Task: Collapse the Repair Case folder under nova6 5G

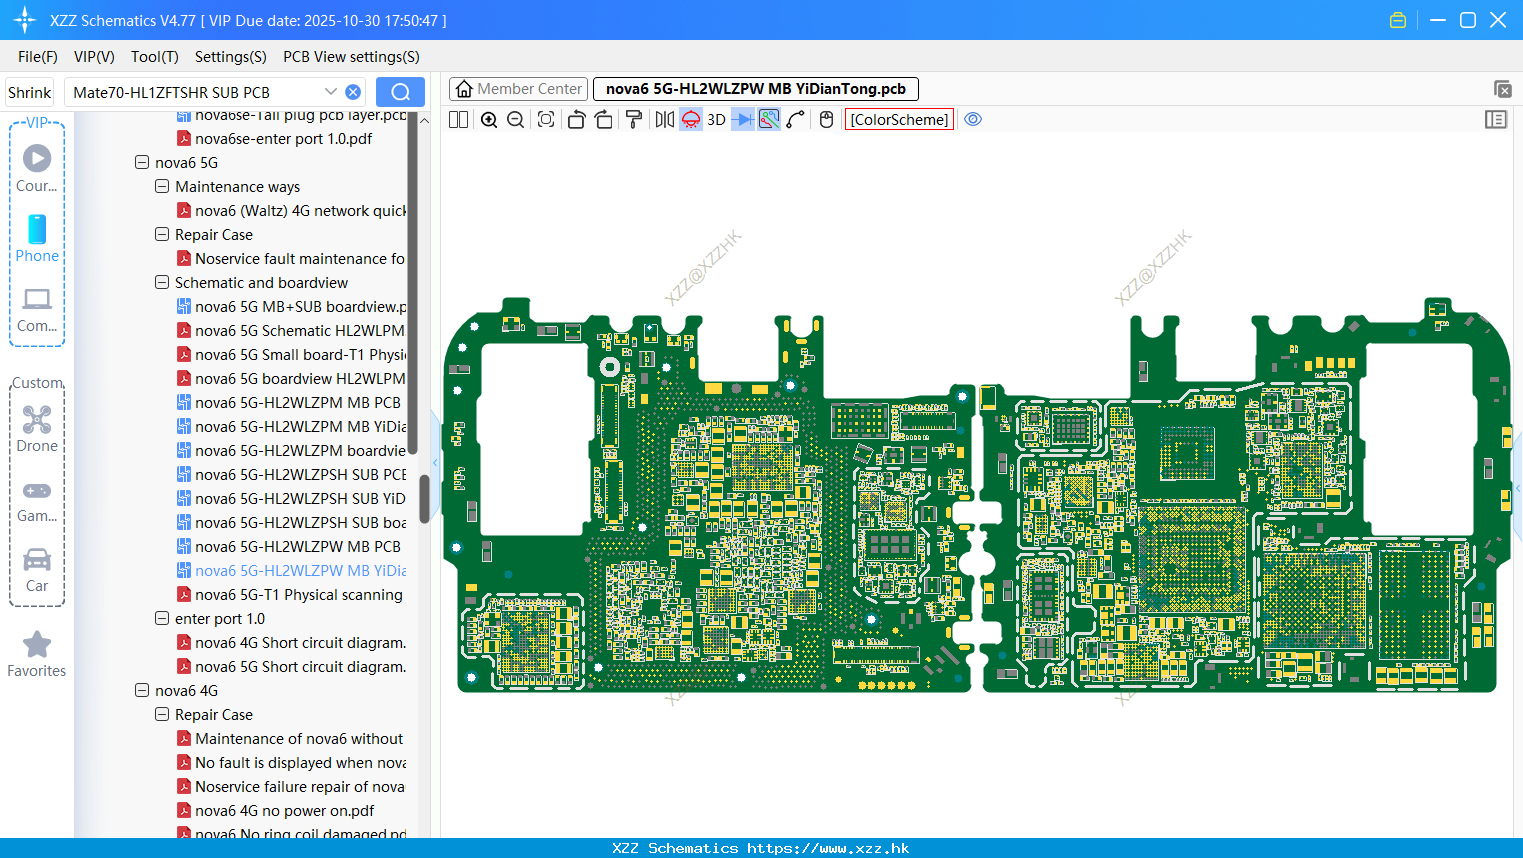Action: point(162,234)
